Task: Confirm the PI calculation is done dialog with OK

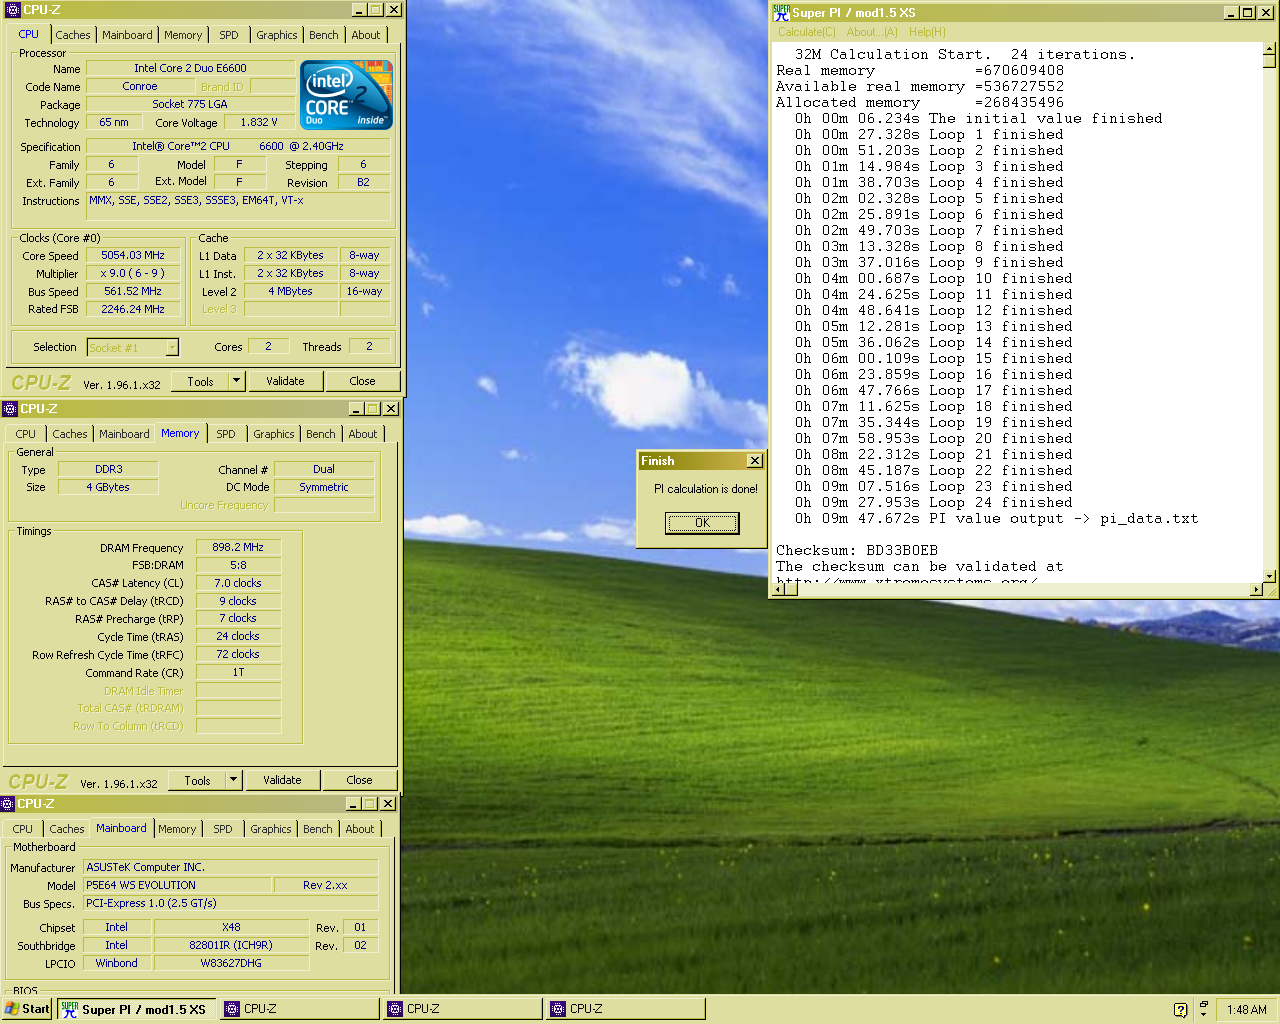Action: click(702, 523)
